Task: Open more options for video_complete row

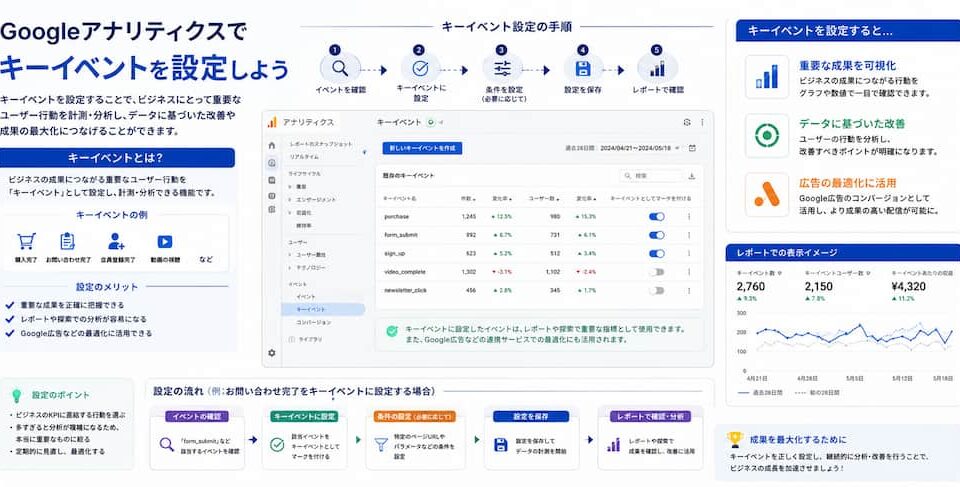Action: [689, 272]
